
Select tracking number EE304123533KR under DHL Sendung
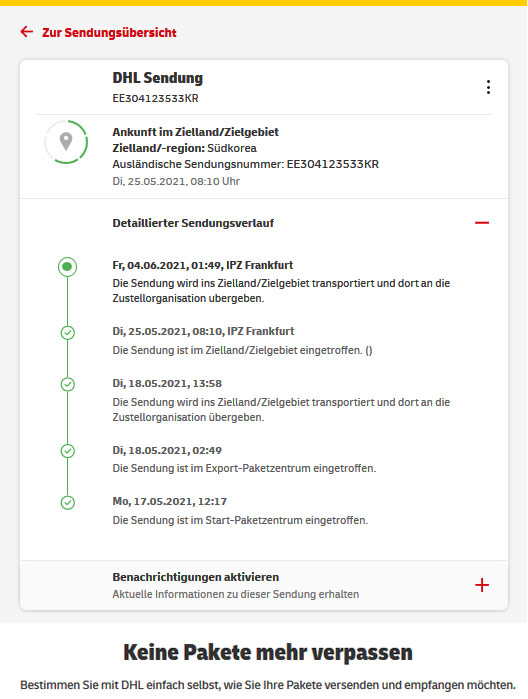(155, 98)
